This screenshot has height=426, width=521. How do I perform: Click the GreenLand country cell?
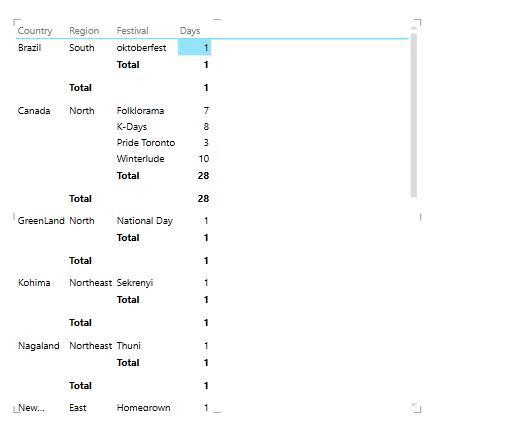point(41,221)
